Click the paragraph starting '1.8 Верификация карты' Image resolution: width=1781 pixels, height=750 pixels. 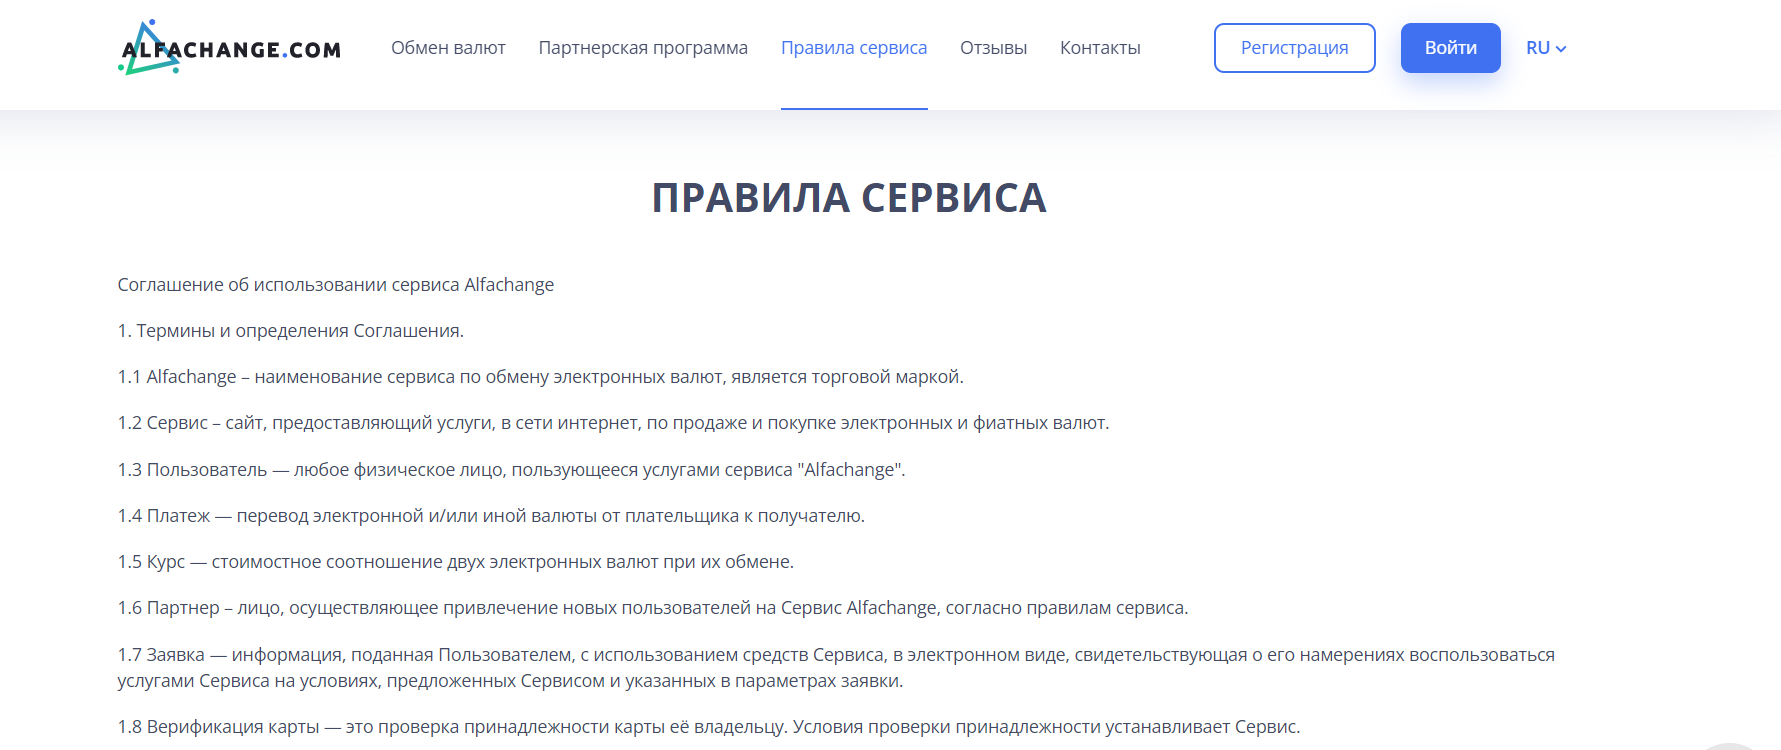709,727
